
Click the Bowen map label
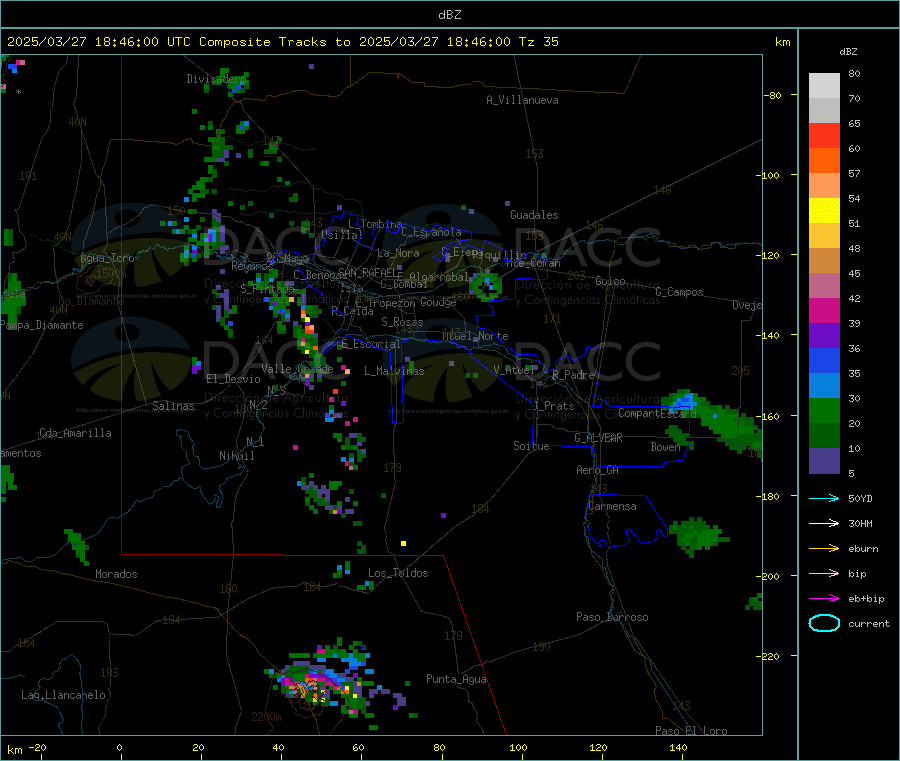coord(665,446)
